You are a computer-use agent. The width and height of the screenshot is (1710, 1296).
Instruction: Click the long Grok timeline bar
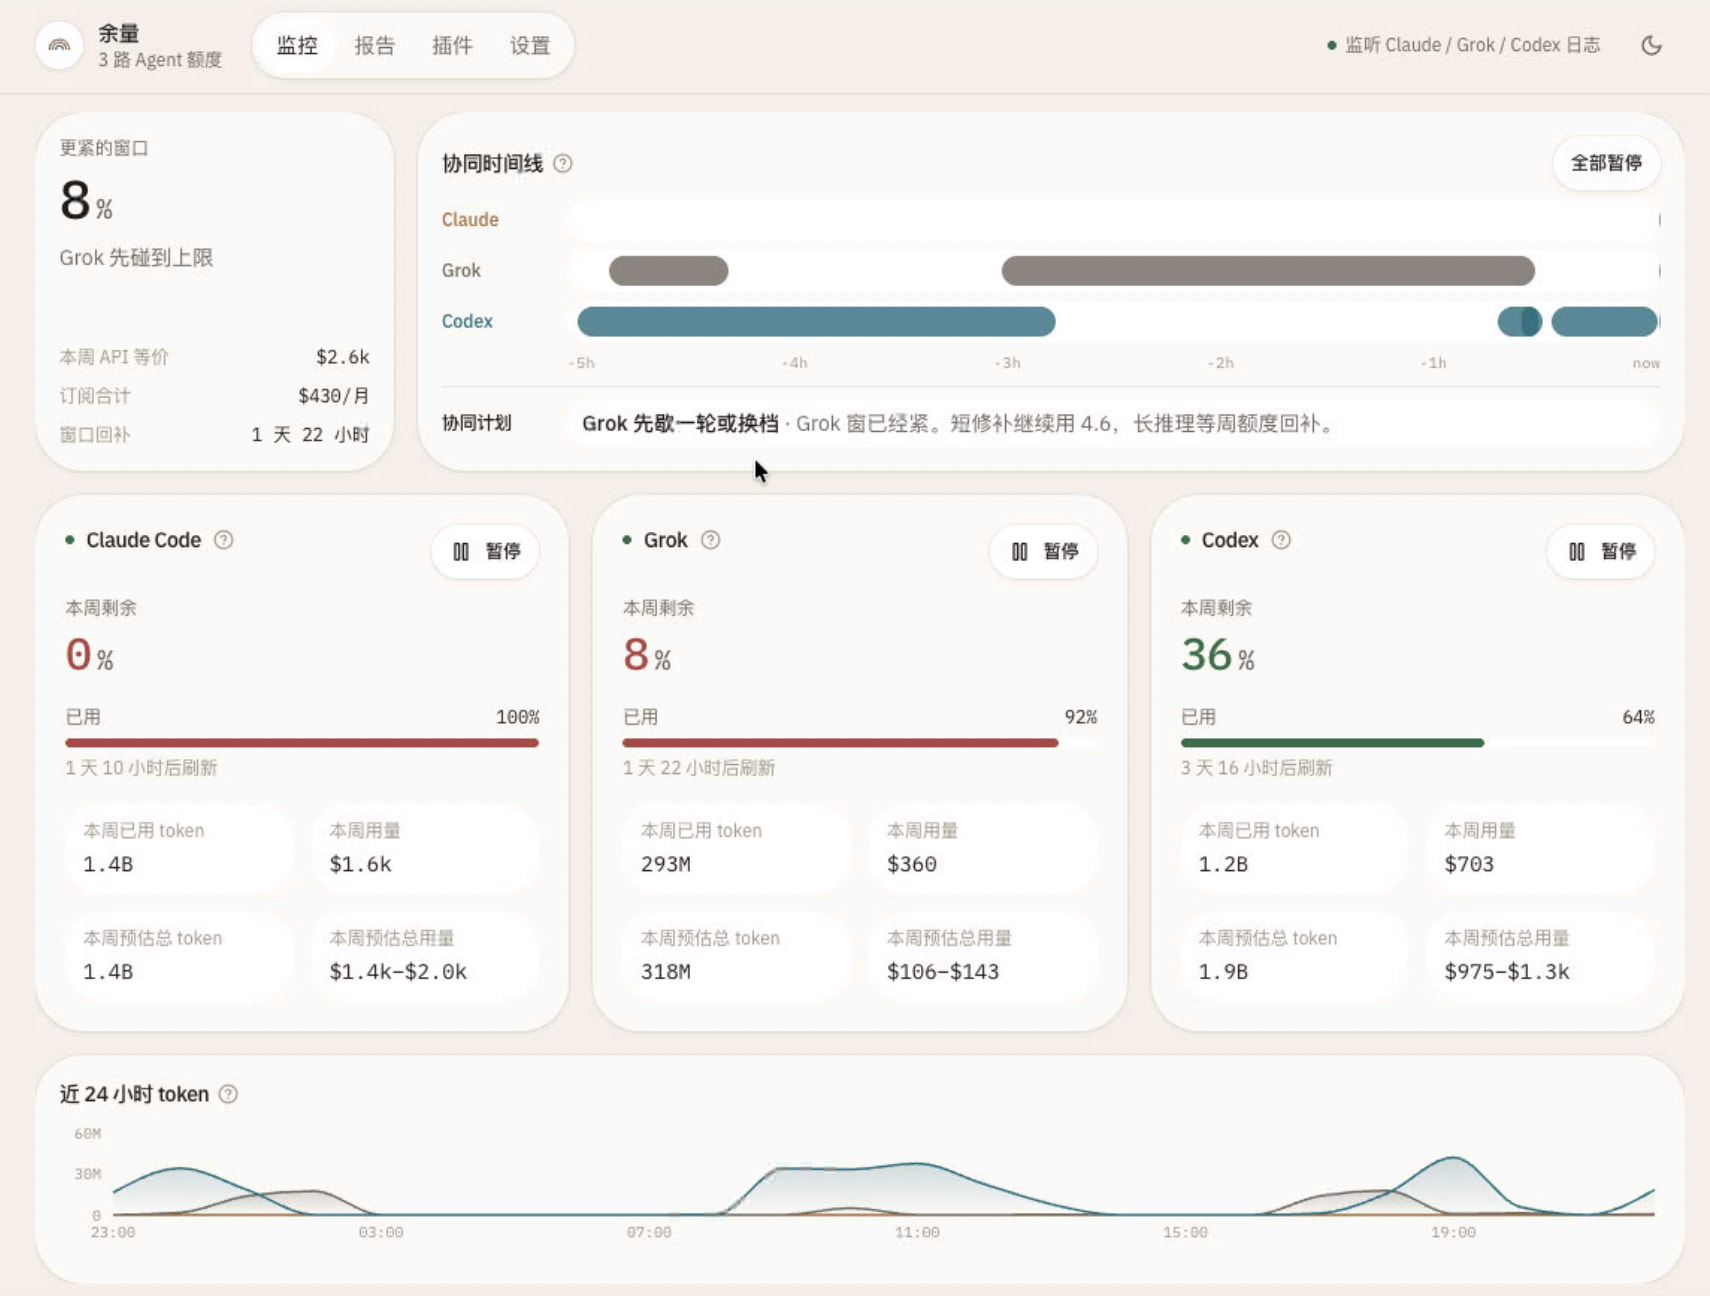coord(1268,270)
